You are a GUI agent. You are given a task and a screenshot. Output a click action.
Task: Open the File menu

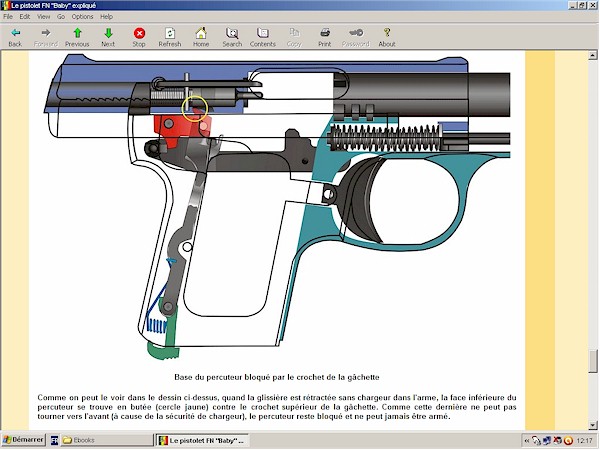tap(8, 17)
